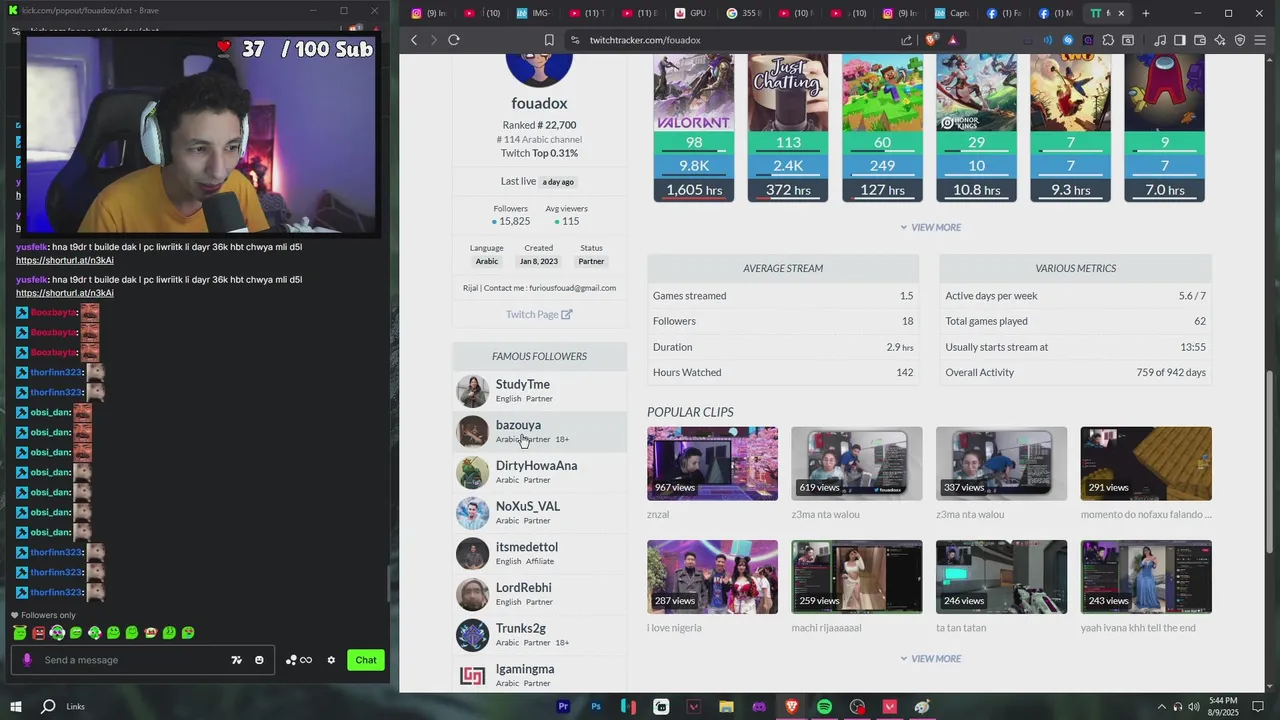Play the 'machi rijaaaaal' clip
Screen dimensions: 1280x720
pyautogui.click(x=857, y=577)
